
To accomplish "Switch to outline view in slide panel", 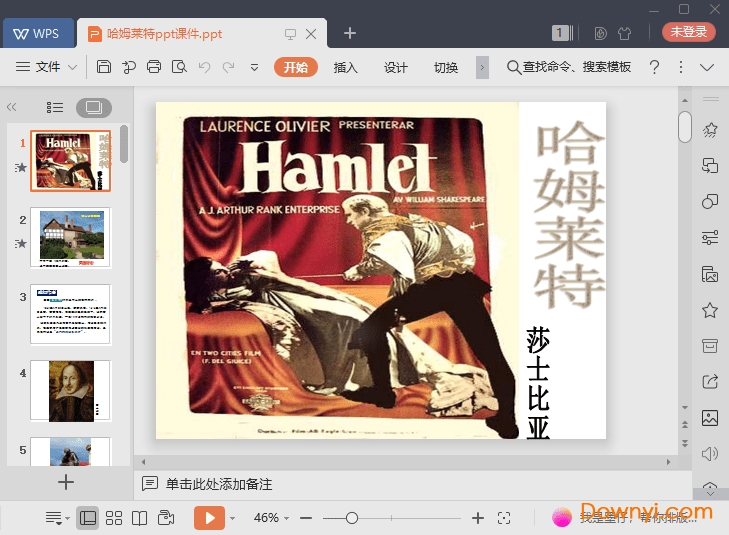I will [55, 107].
